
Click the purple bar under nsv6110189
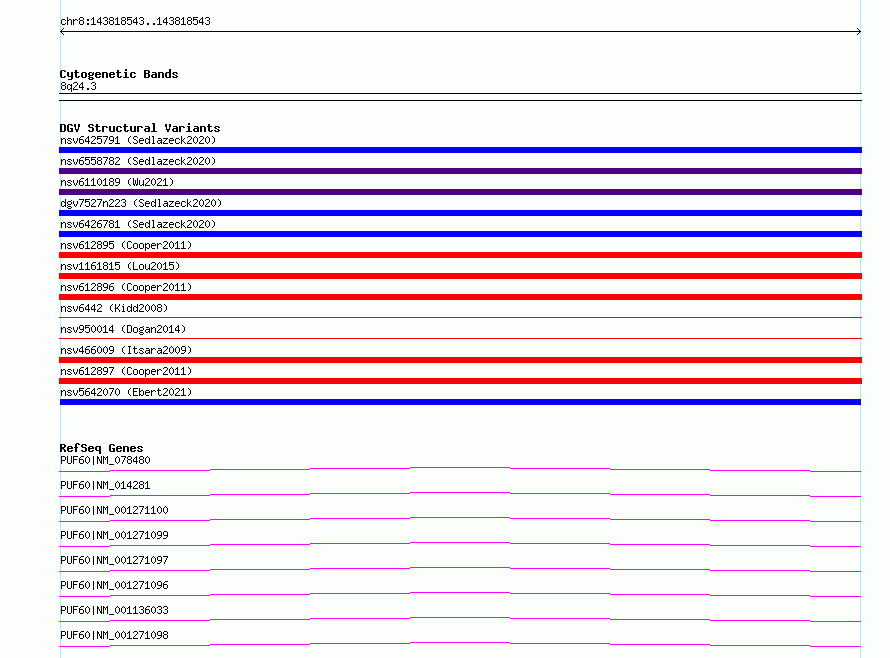click(x=460, y=192)
